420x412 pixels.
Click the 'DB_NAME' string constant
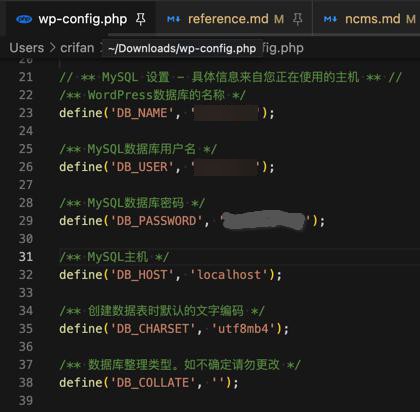(142, 113)
